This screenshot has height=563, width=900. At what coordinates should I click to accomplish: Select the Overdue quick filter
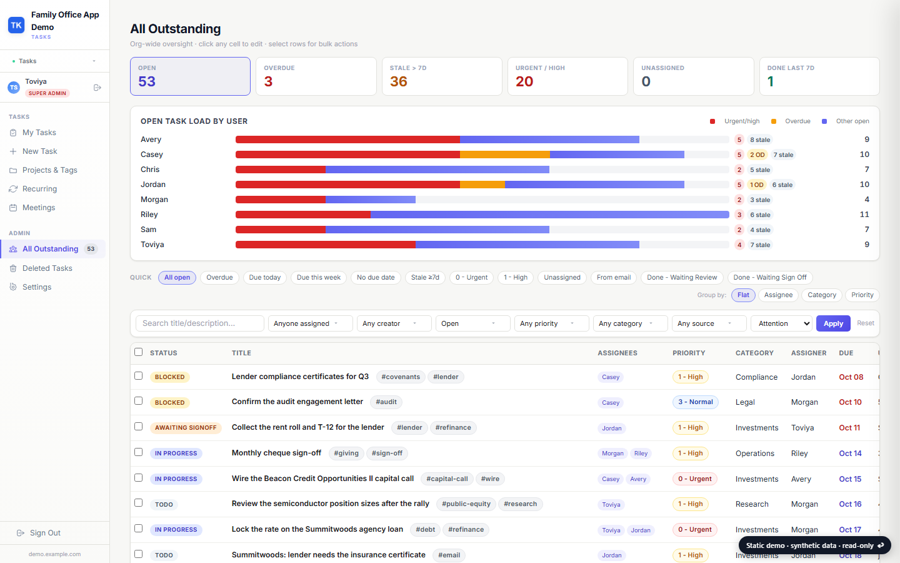pyautogui.click(x=219, y=278)
